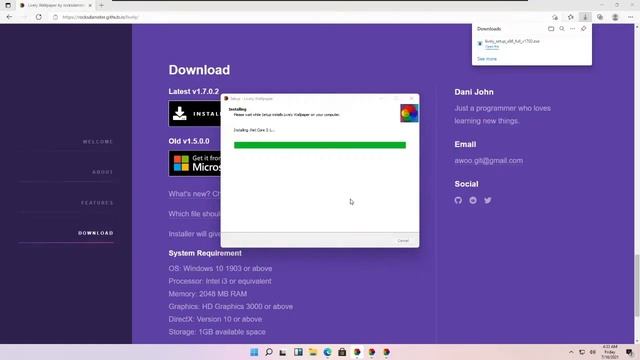Open downloads folder icon in Downloads panel
This screenshot has width=640, height=360.
pos(551,29)
